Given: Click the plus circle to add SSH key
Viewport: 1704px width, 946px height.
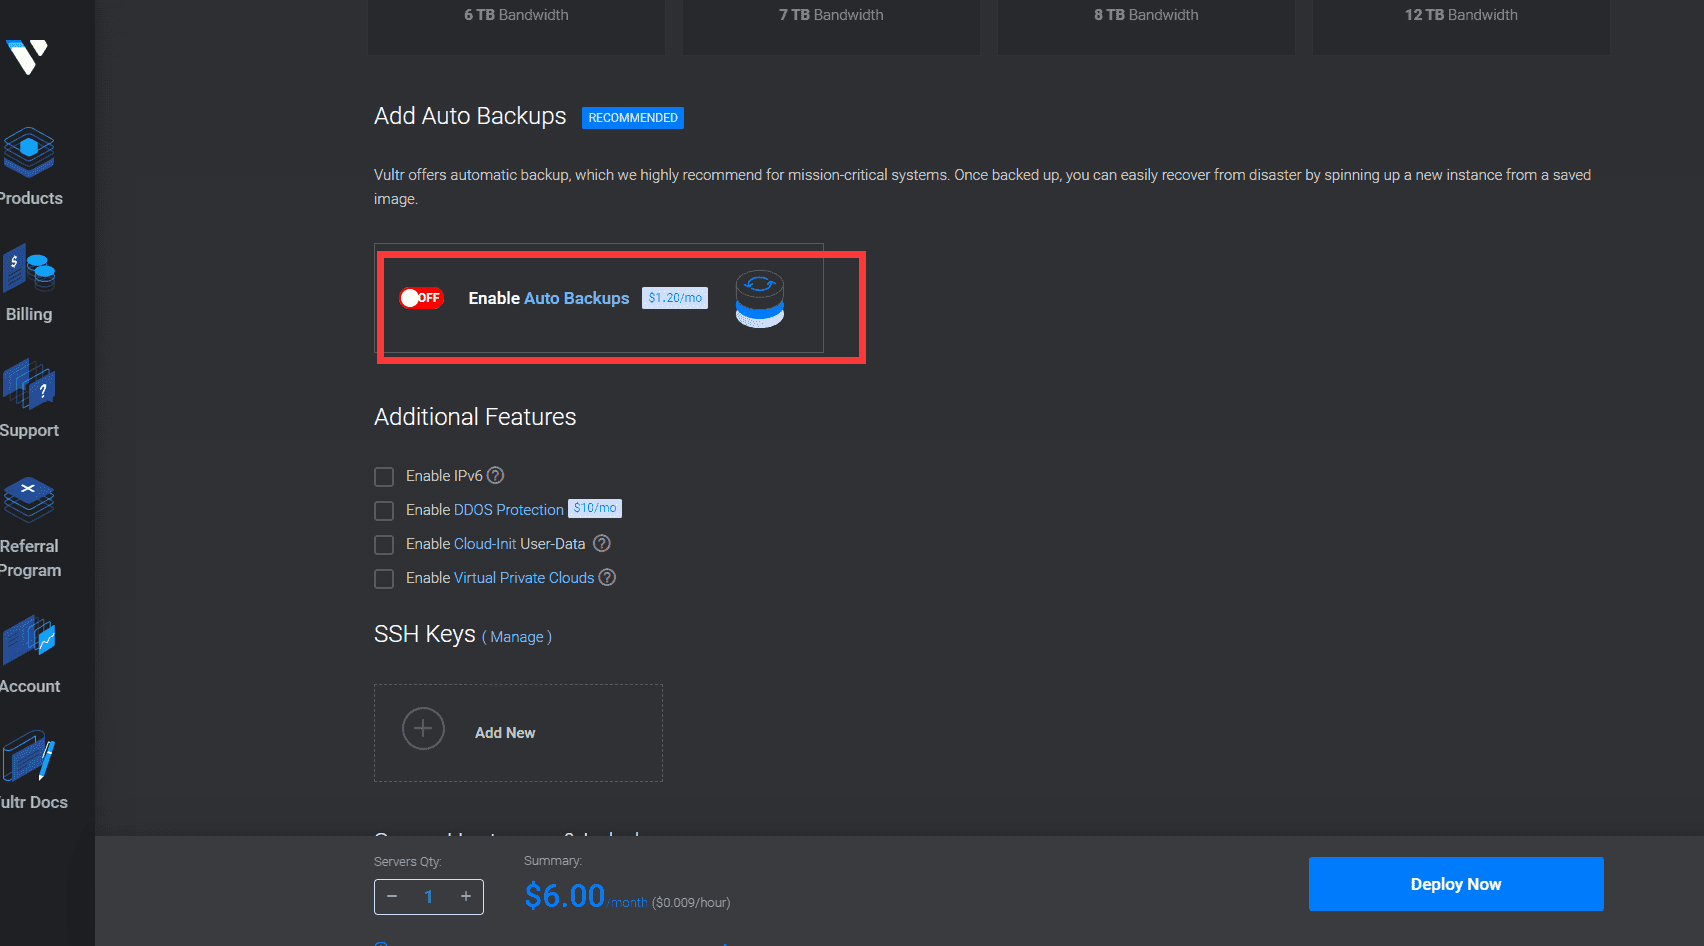Looking at the screenshot, I should click(x=423, y=729).
